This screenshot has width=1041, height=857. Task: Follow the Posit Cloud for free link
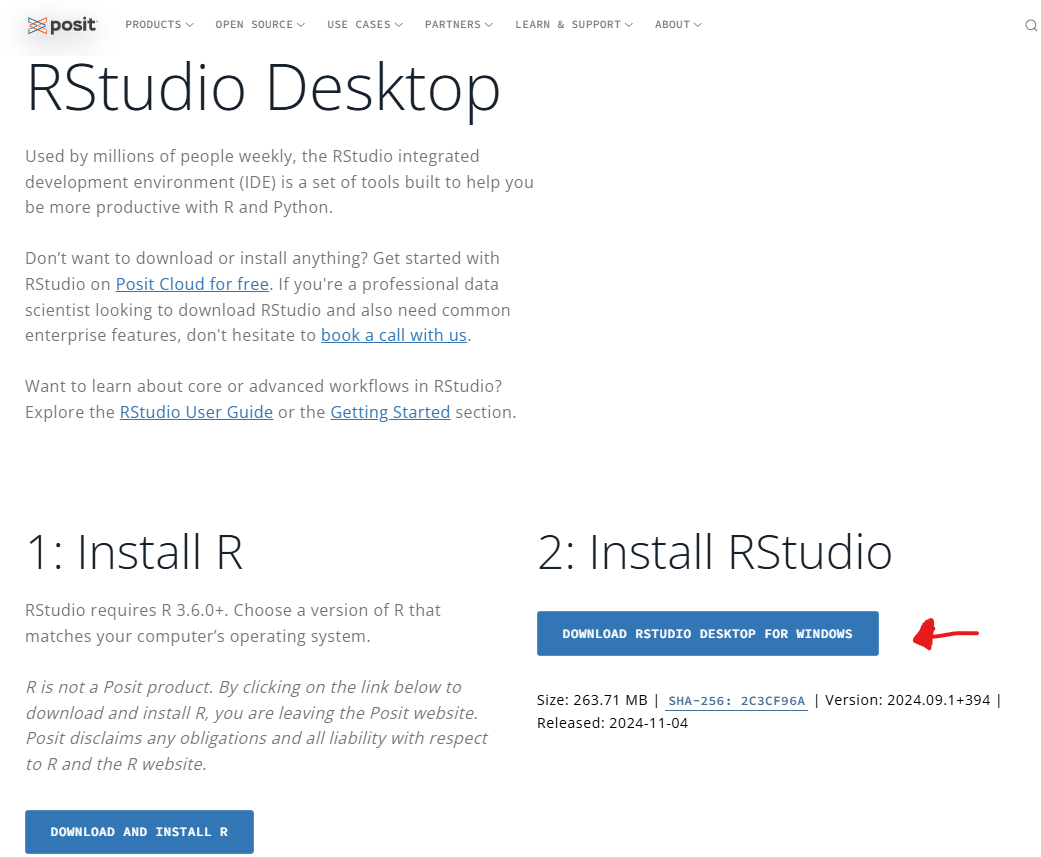click(192, 284)
